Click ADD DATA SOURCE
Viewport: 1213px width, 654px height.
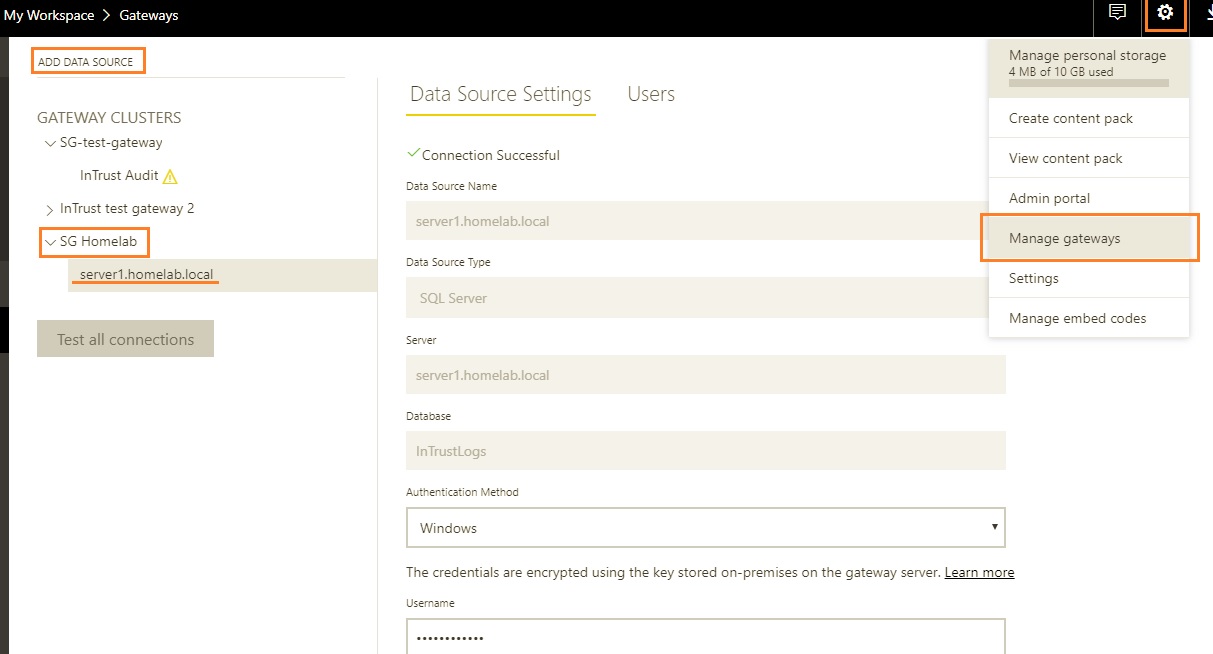pos(86,62)
